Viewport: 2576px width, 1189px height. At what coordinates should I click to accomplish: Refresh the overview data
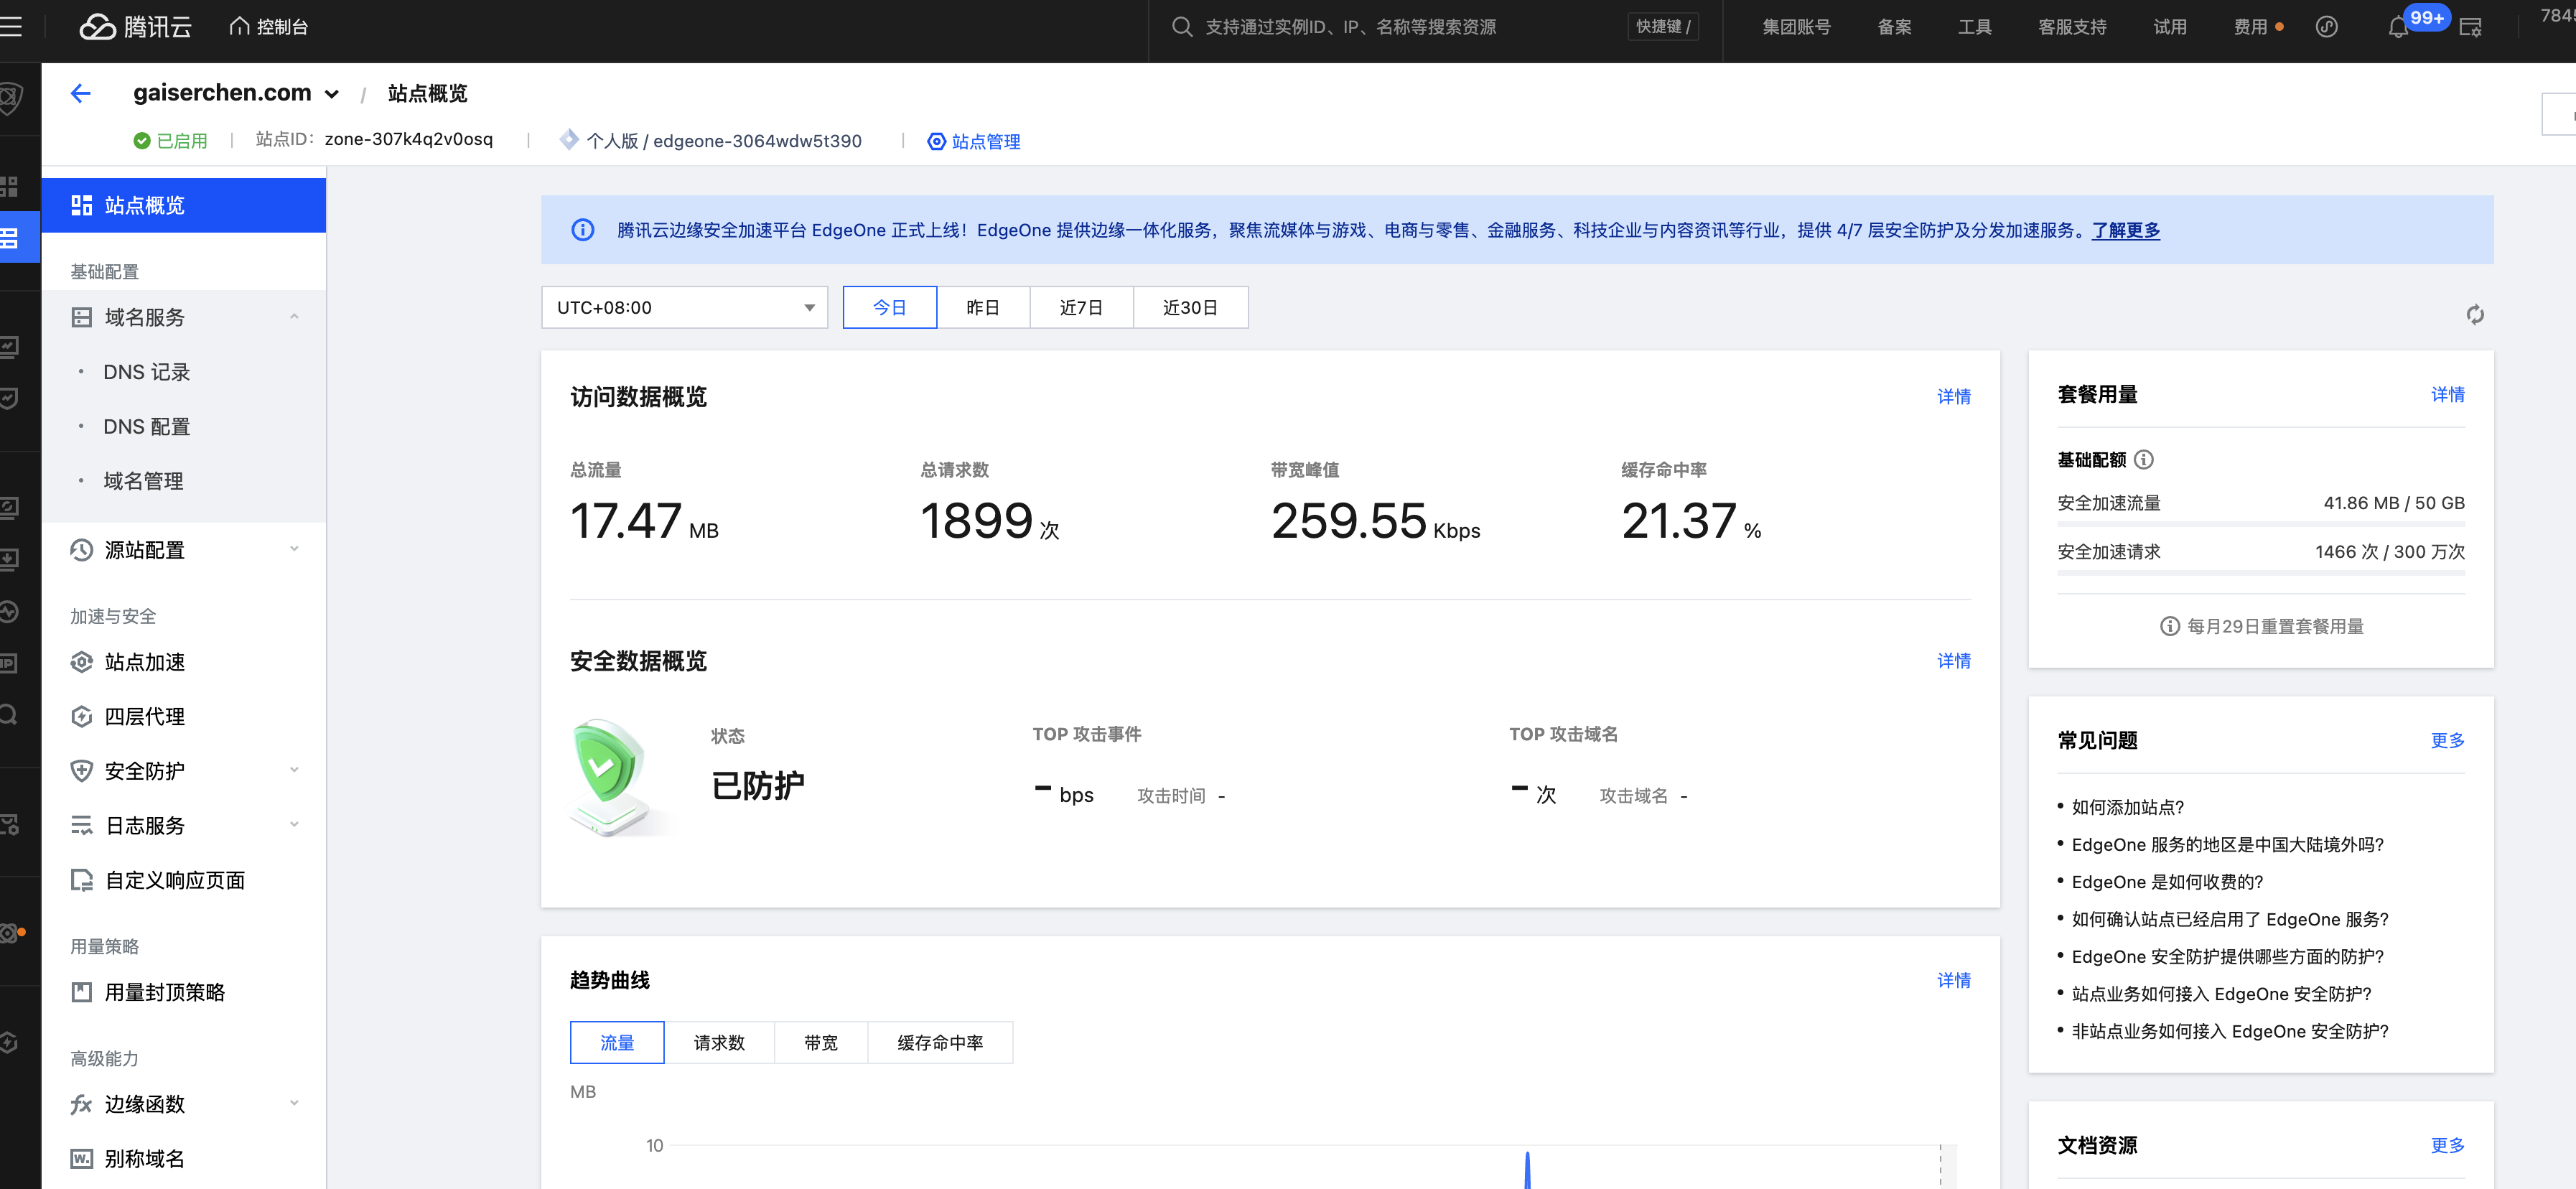pos(2475,315)
